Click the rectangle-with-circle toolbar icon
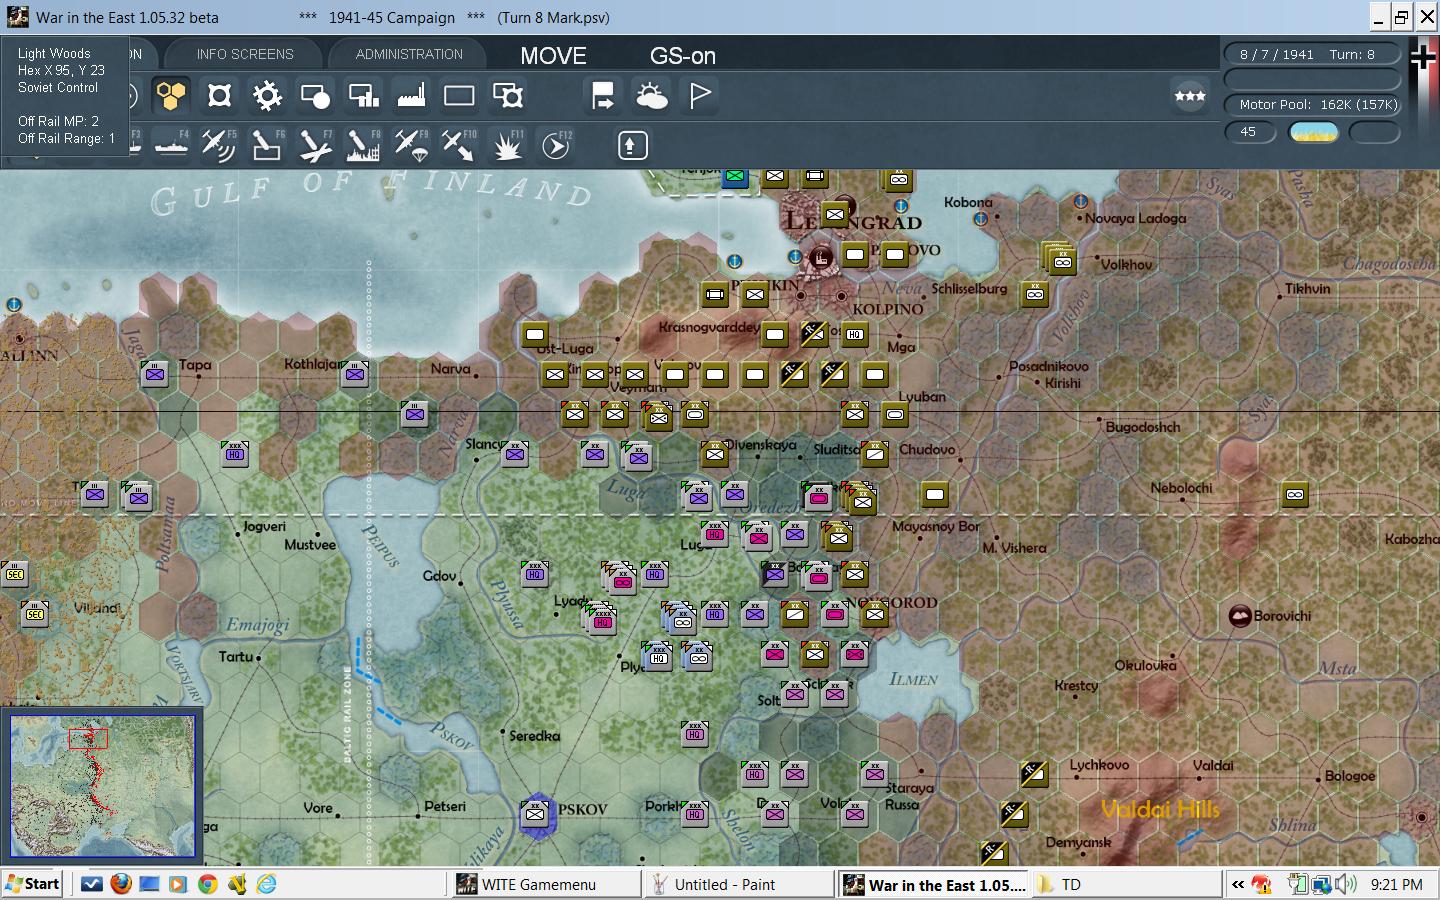The height and width of the screenshot is (900, 1440). pos(315,95)
